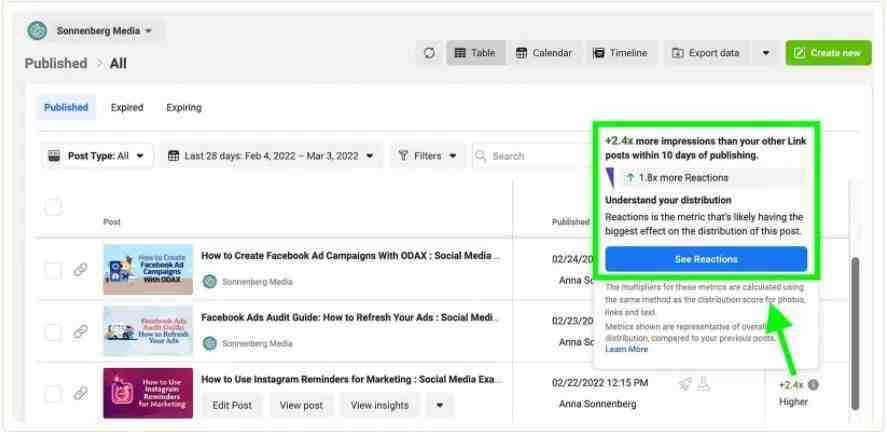Click link icon of Instagram Reminders row
Viewport: 887px width, 432px height.
pos(80,394)
